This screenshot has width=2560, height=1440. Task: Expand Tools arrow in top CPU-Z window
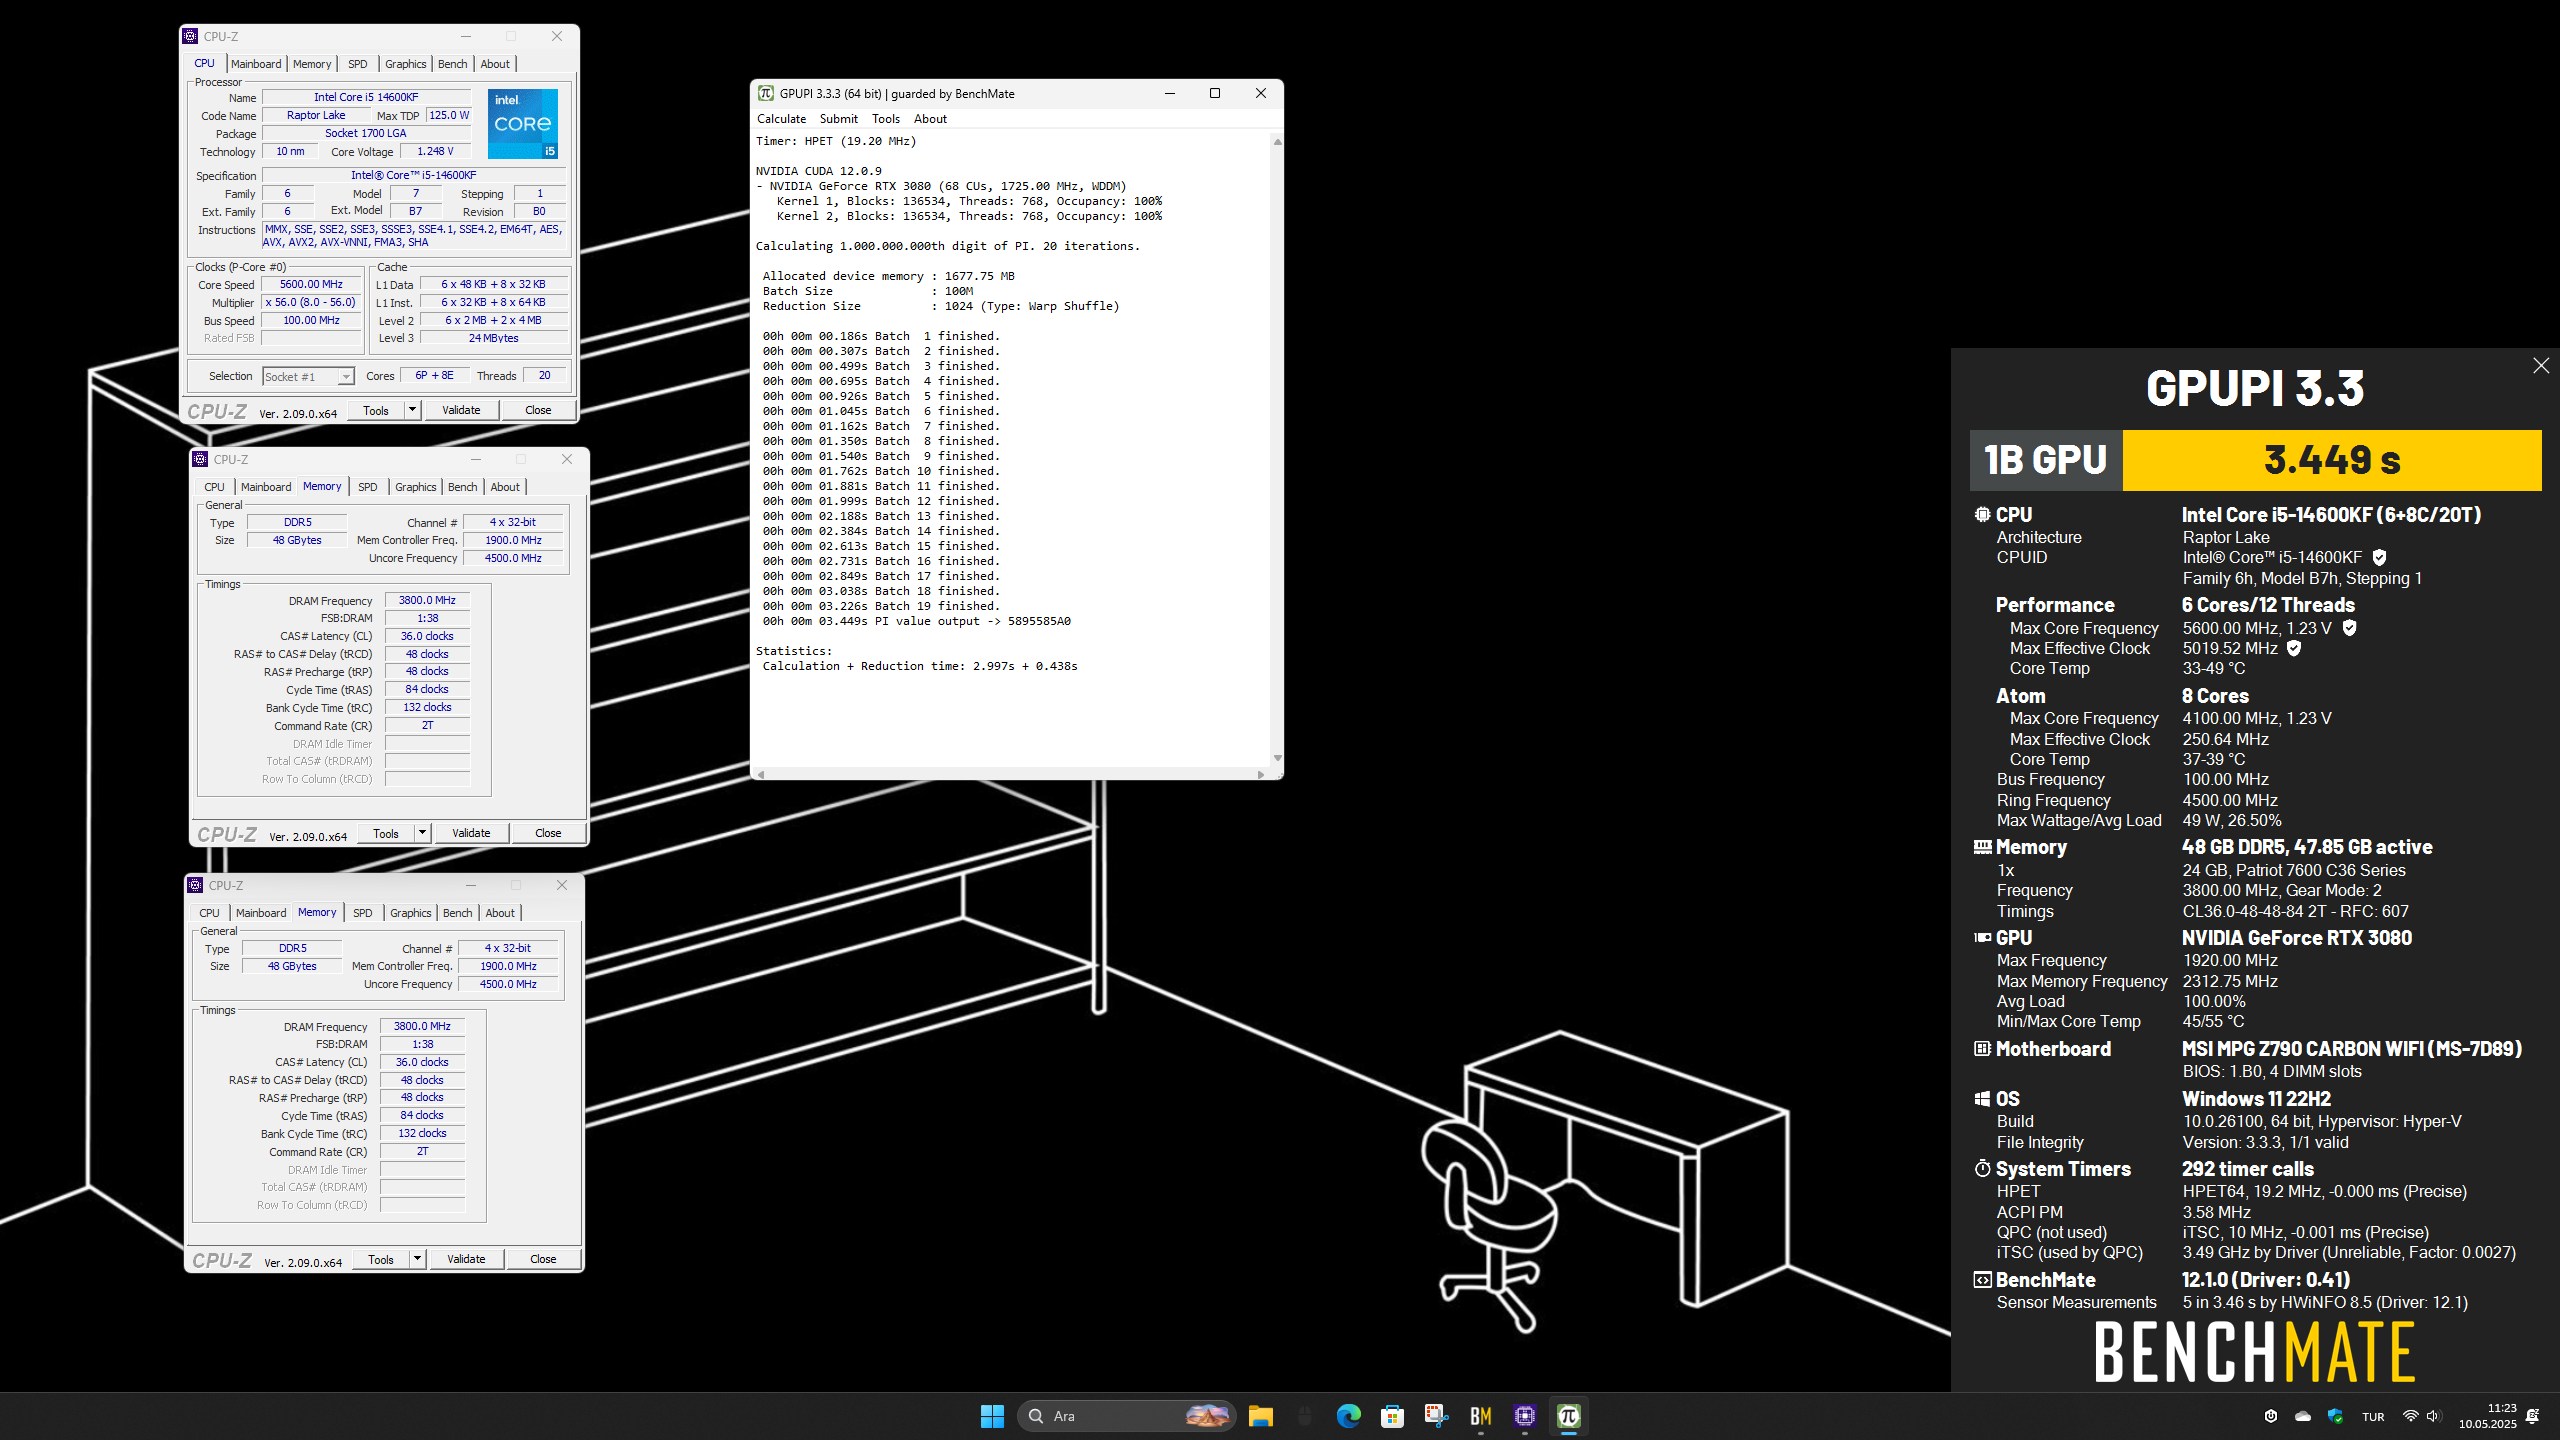pos(411,410)
